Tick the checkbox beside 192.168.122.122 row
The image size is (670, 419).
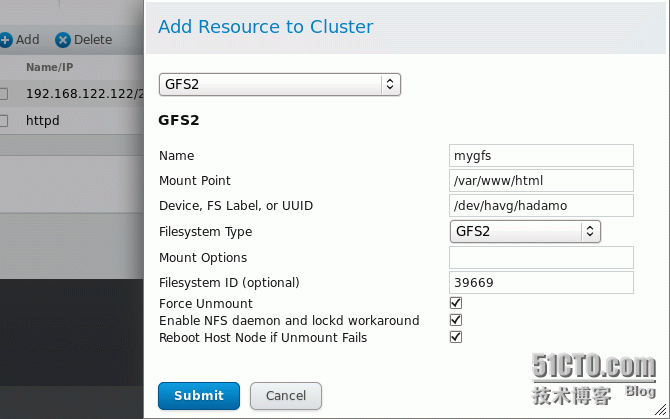pos(3,94)
